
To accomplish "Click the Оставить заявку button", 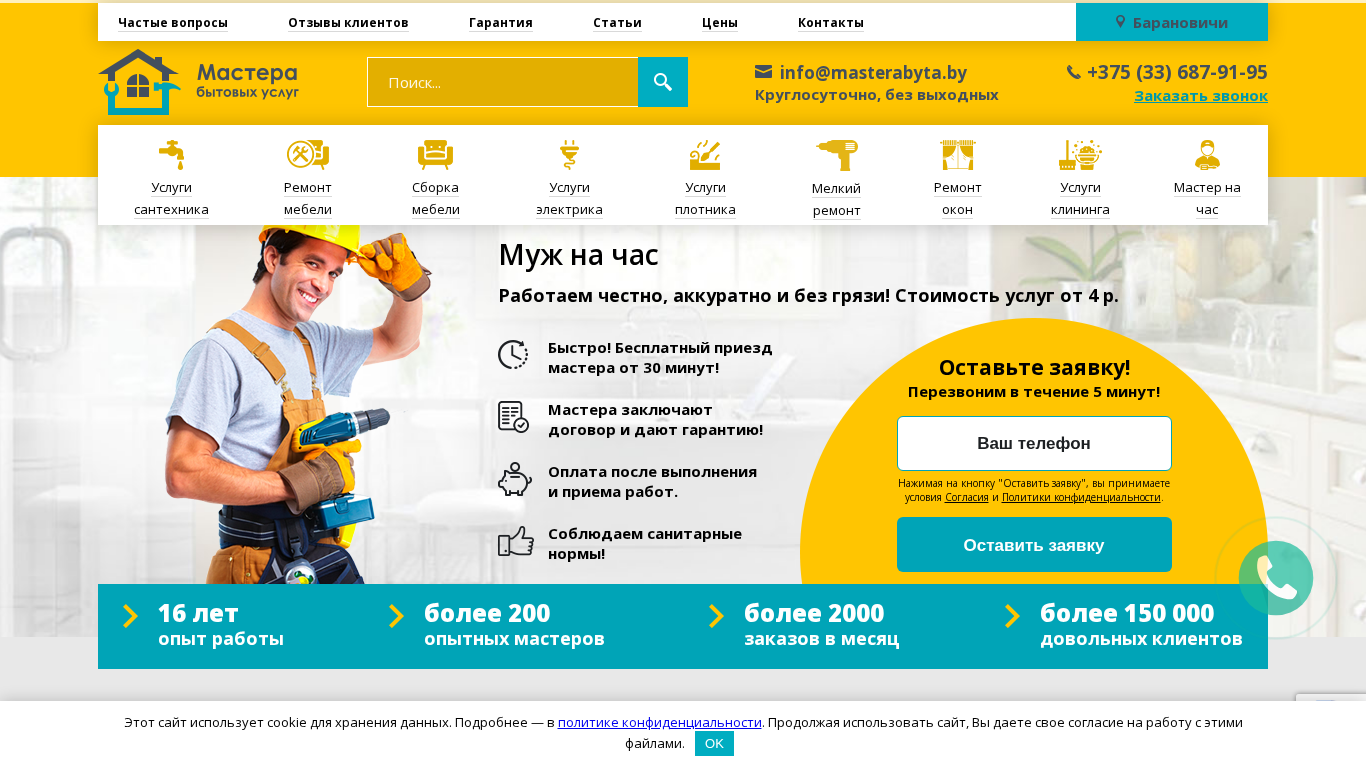I will (1034, 545).
